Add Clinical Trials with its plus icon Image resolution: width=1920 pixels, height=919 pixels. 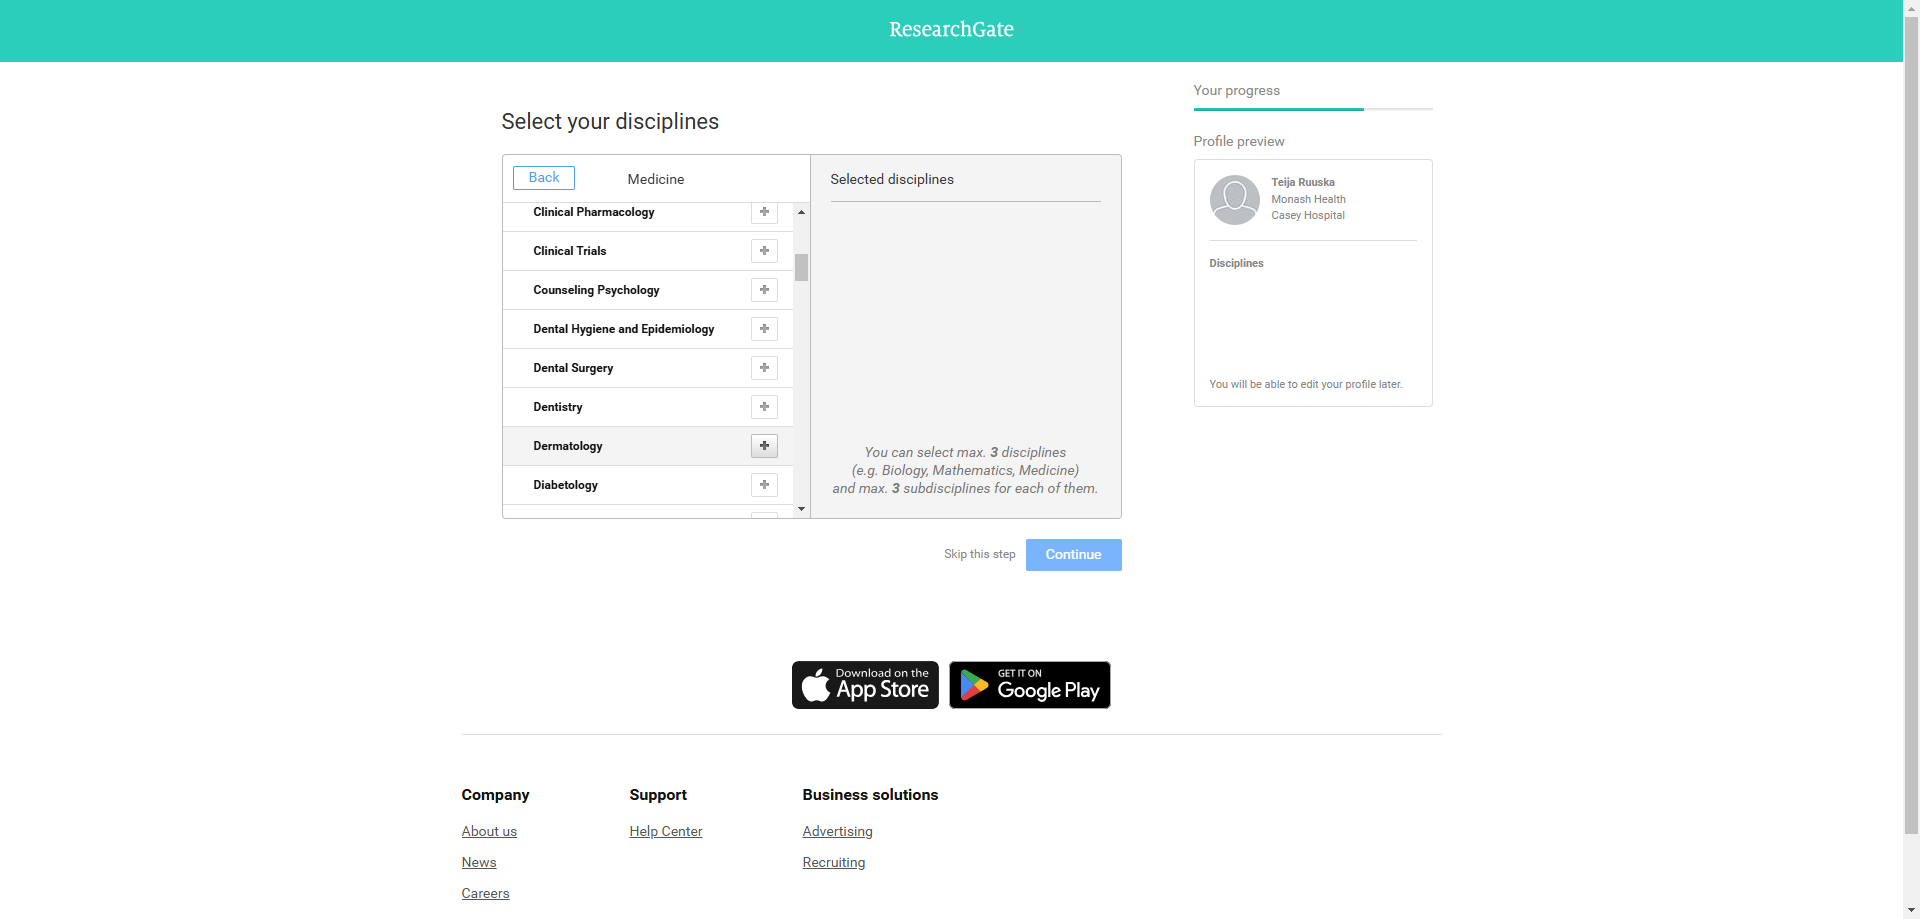(764, 251)
